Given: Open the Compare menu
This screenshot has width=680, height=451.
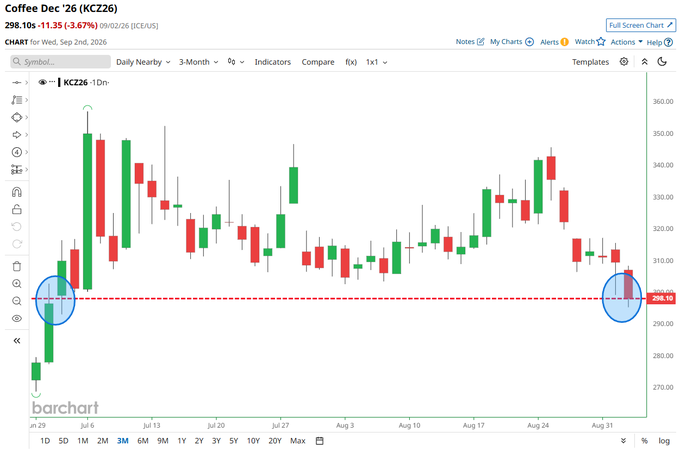Looking at the screenshot, I should click(318, 62).
